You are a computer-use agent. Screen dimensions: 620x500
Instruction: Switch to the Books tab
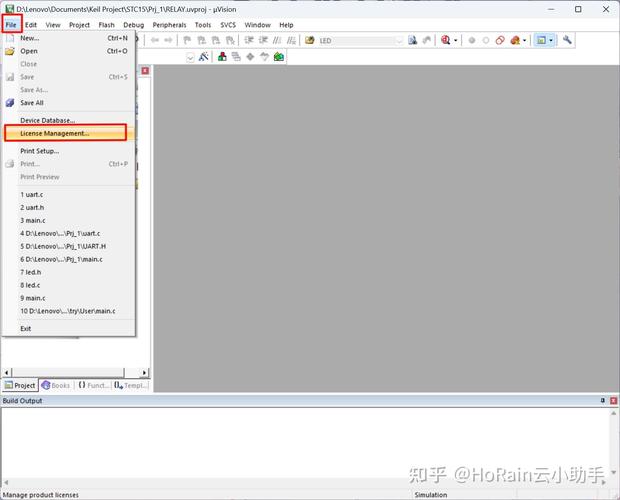point(56,385)
